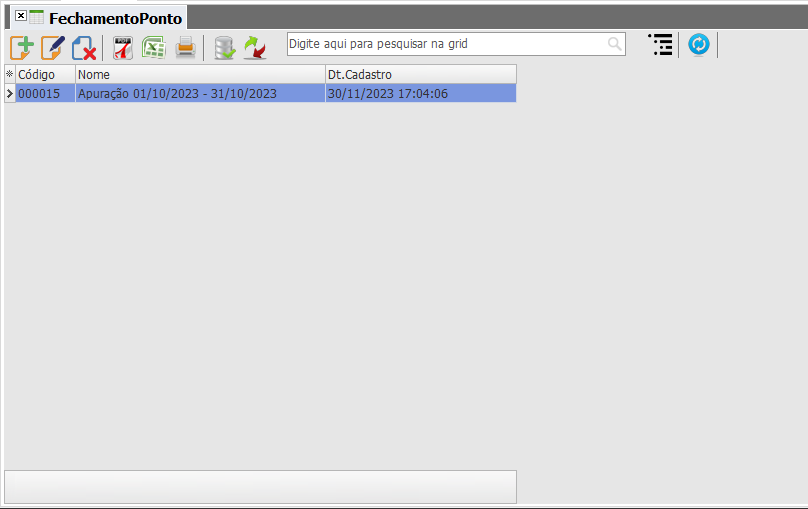Click the delete record icon
Screen dimensions: 808x509
pos(84,48)
